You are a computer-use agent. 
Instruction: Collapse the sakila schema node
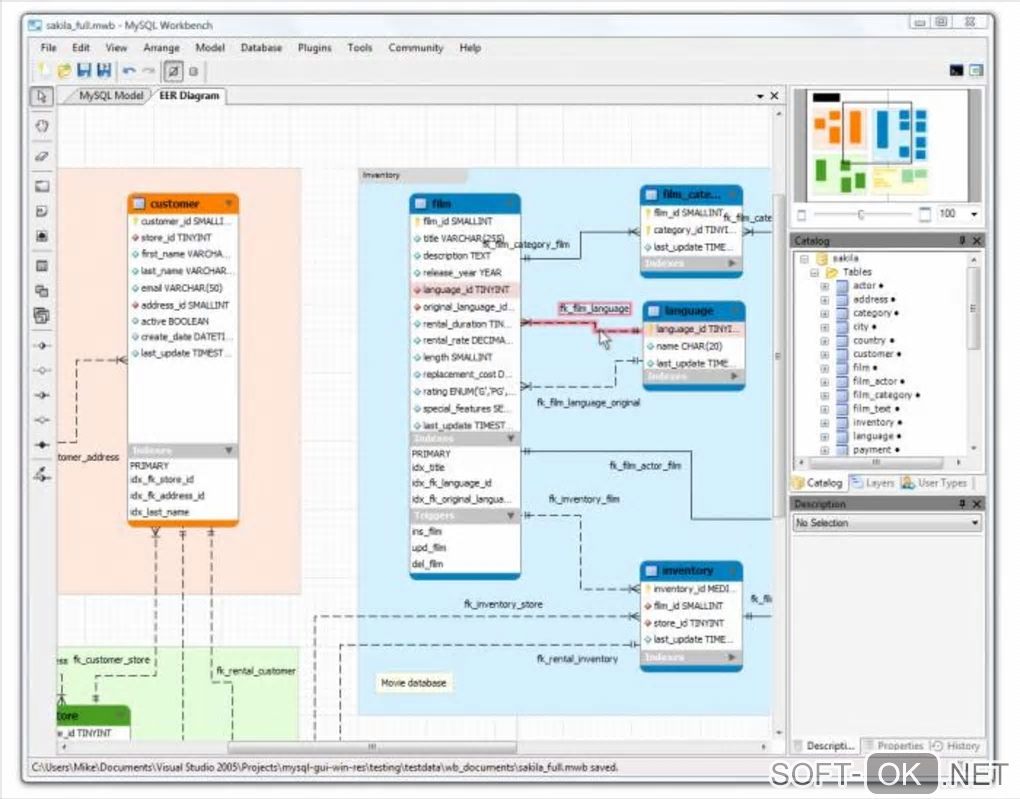point(805,259)
